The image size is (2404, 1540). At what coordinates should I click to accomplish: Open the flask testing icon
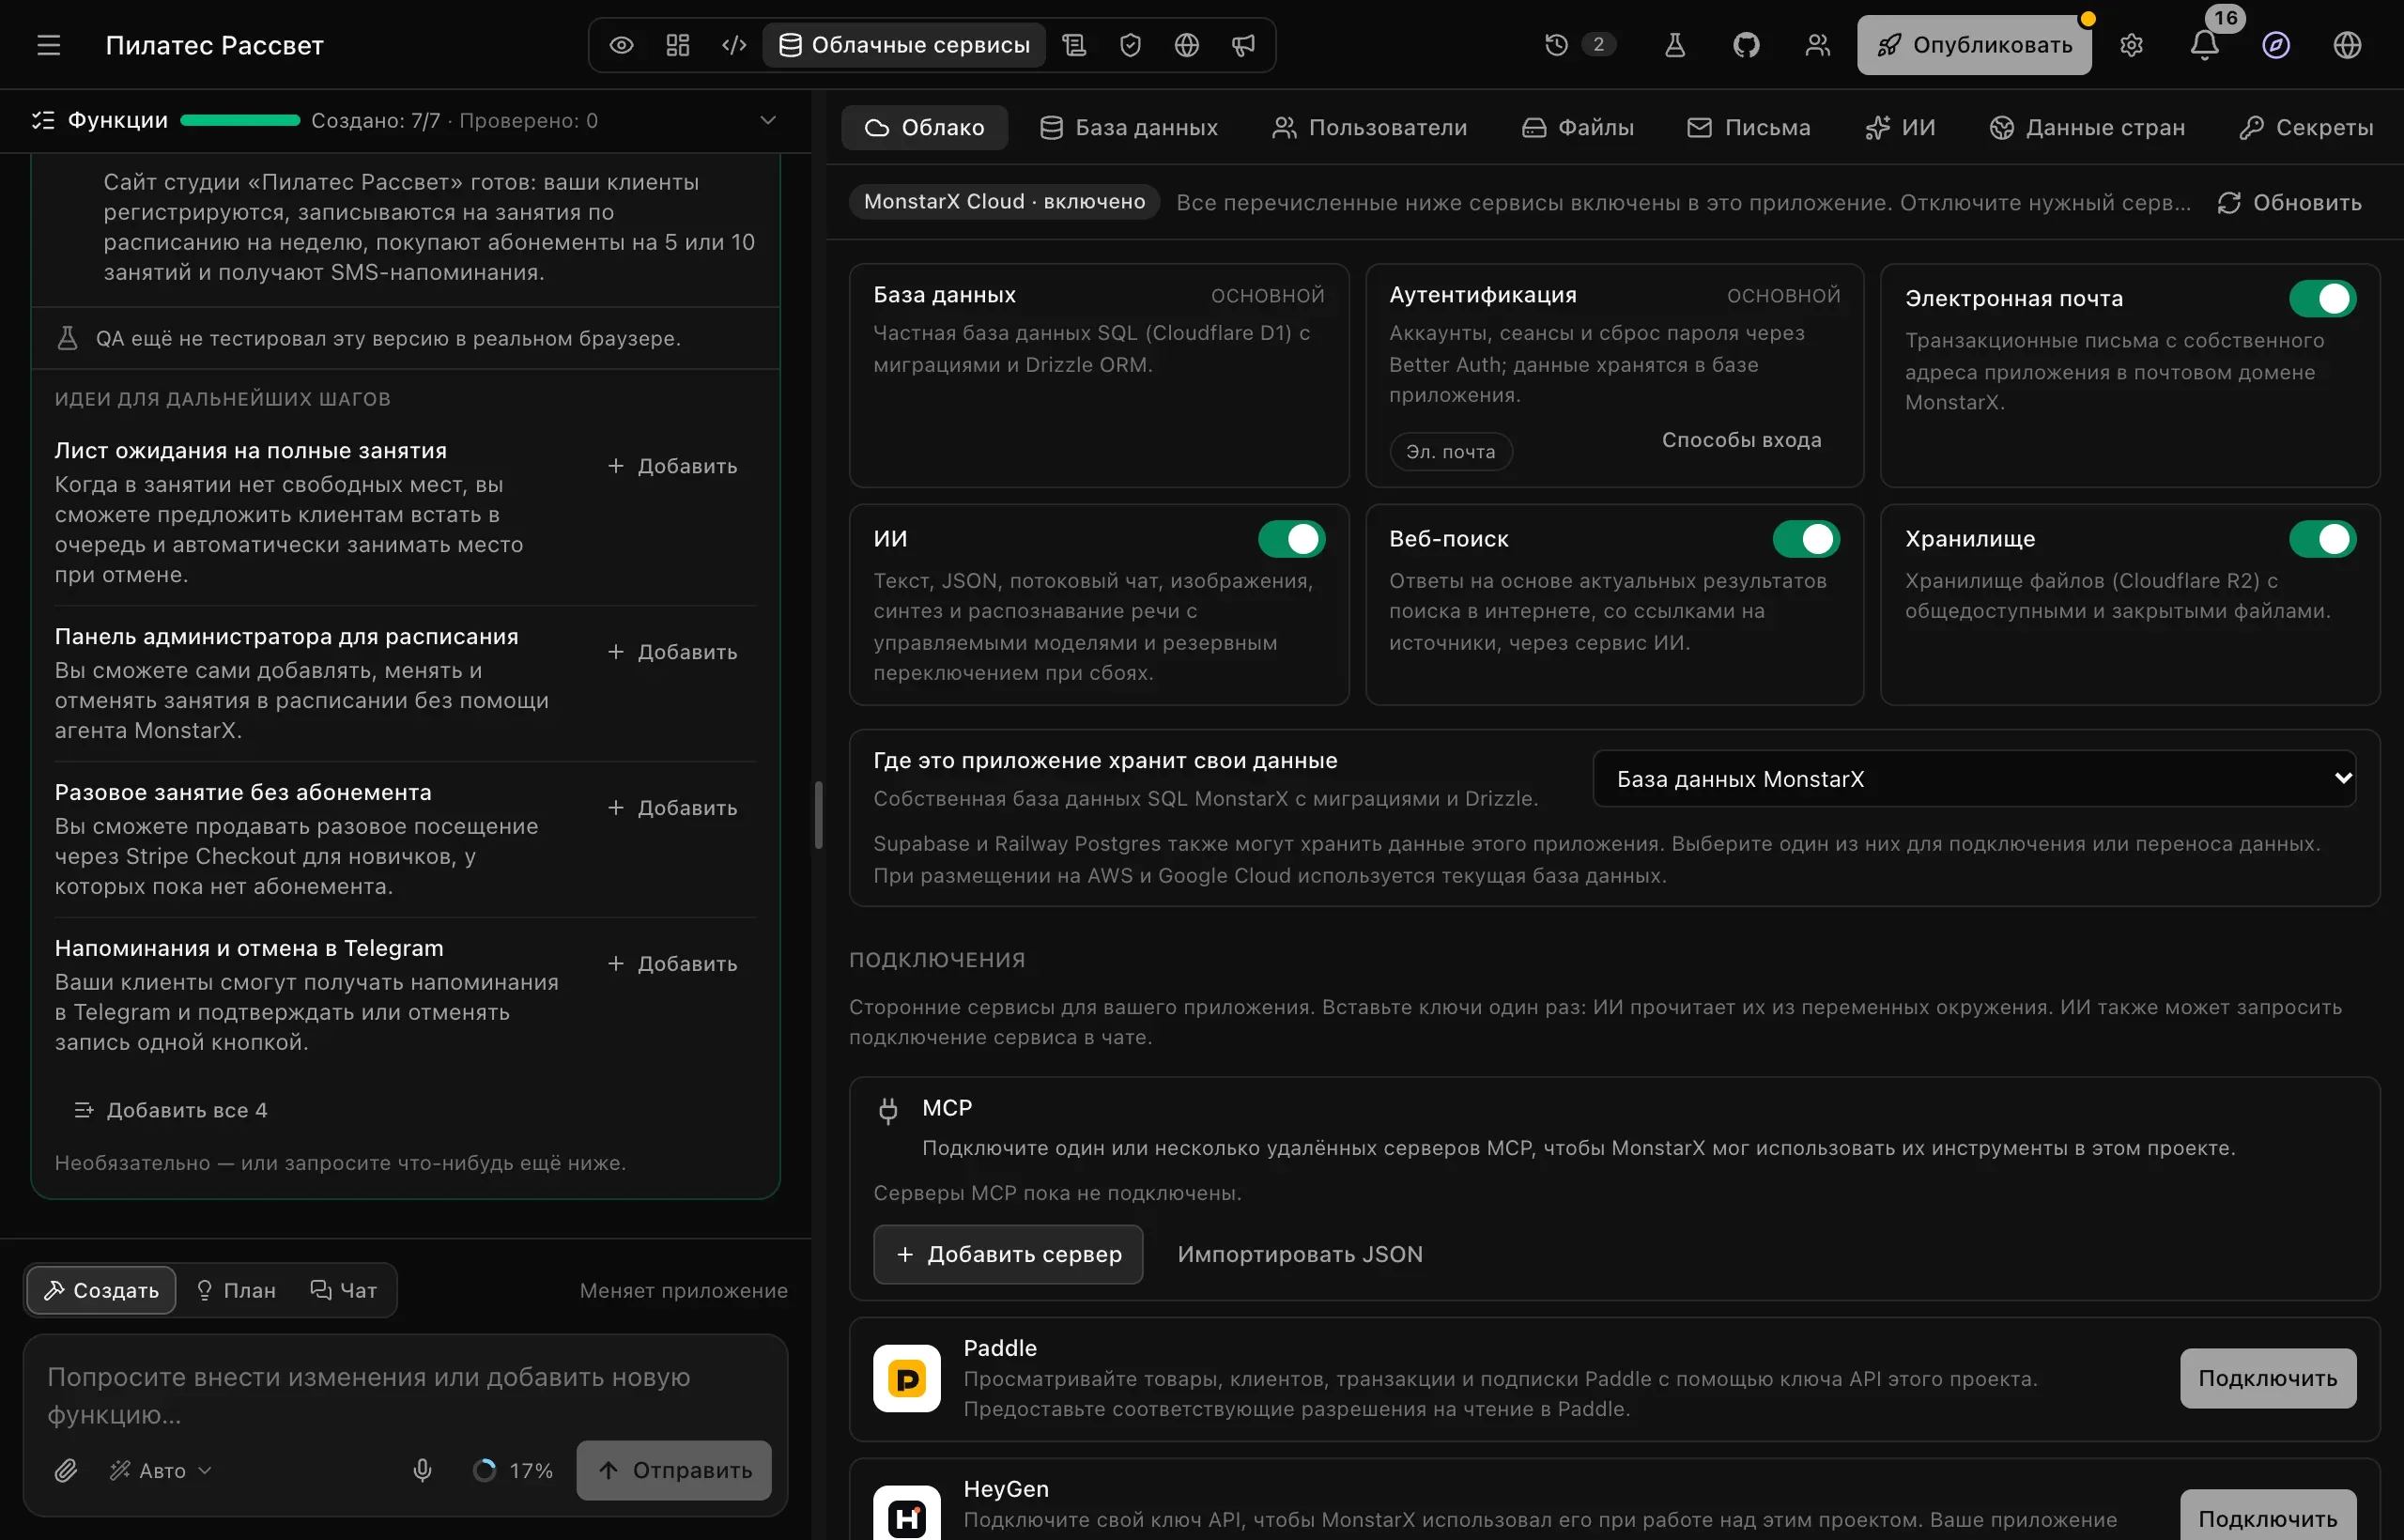pyautogui.click(x=1674, y=45)
